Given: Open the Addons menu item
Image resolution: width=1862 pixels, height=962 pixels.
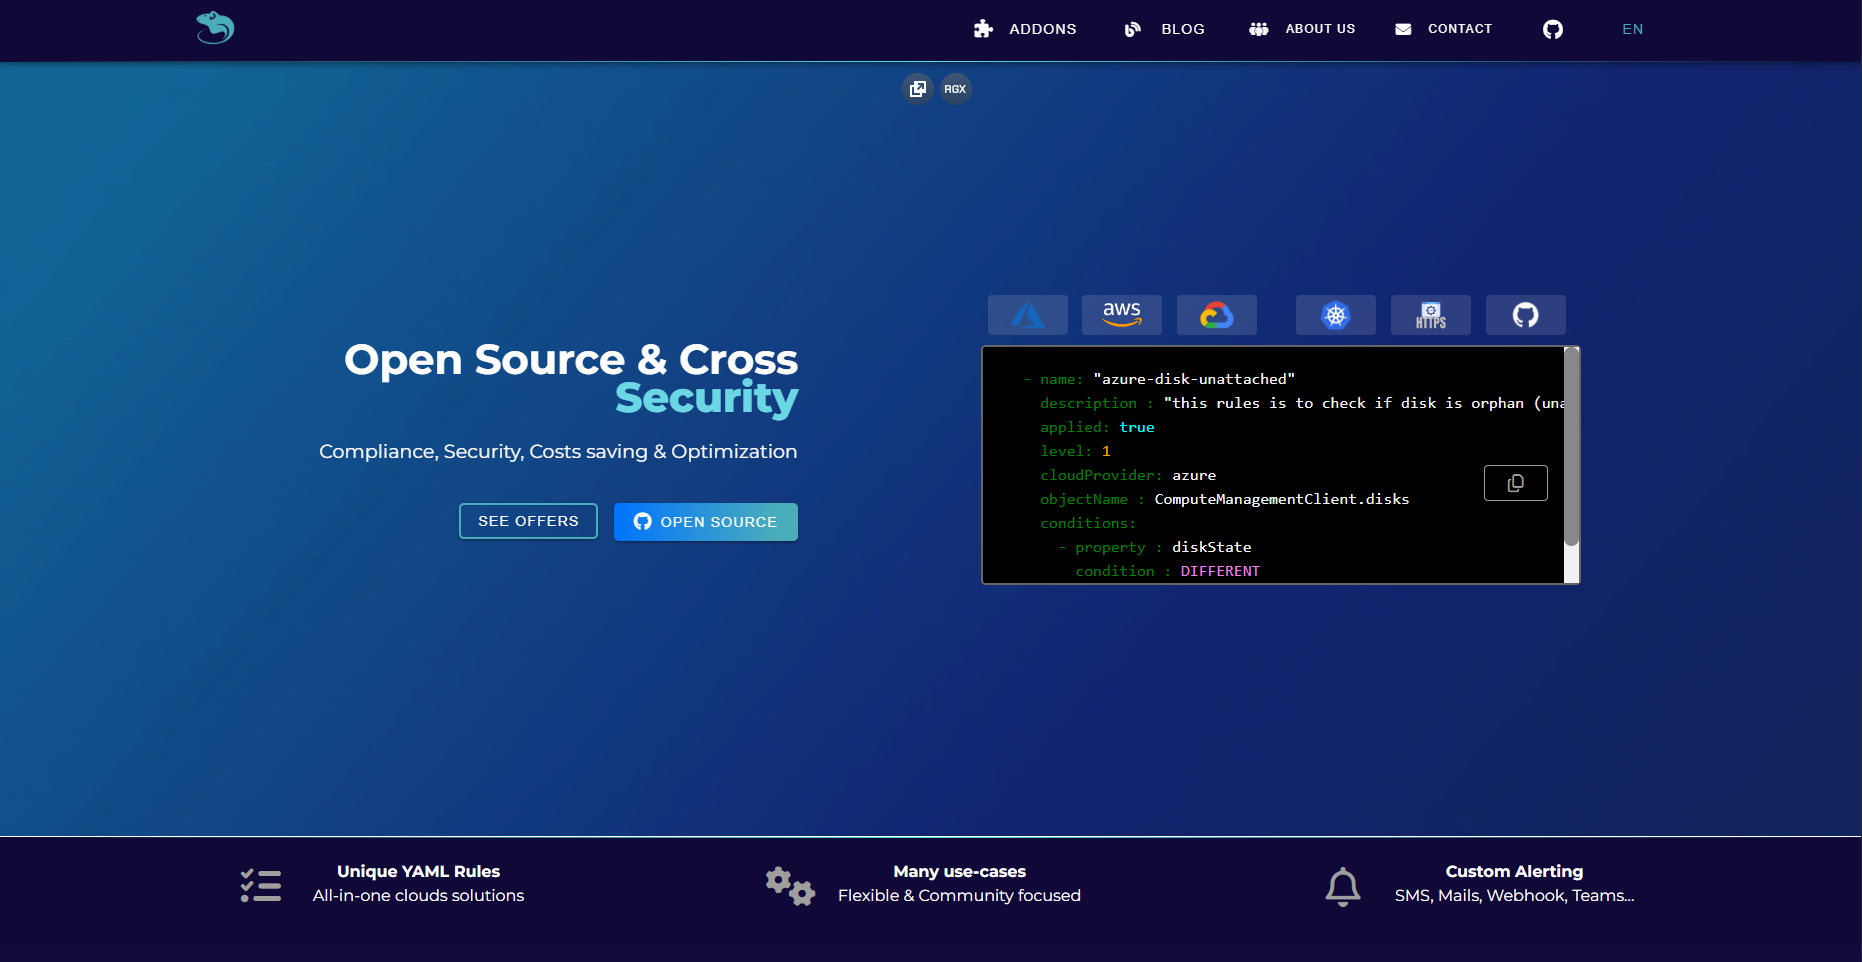Looking at the screenshot, I should [x=1025, y=29].
